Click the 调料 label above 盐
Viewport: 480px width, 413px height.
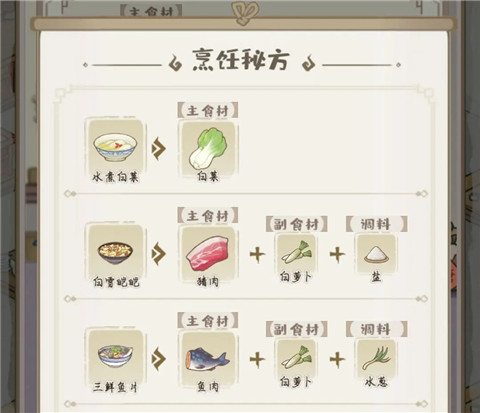click(376, 224)
